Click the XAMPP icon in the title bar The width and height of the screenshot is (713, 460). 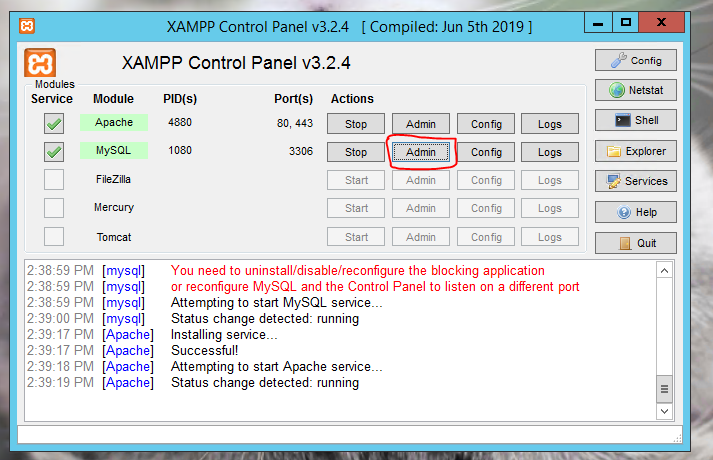[x=27, y=26]
